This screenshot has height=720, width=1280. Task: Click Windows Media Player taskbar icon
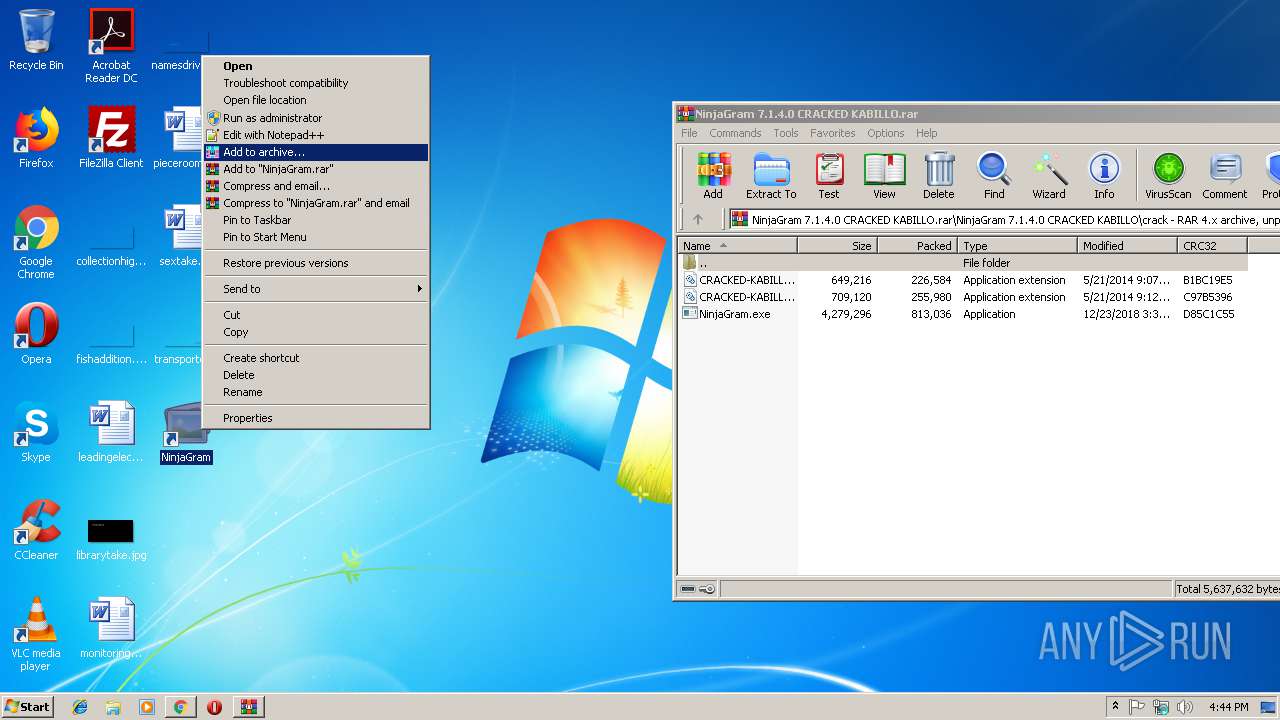tap(147, 707)
